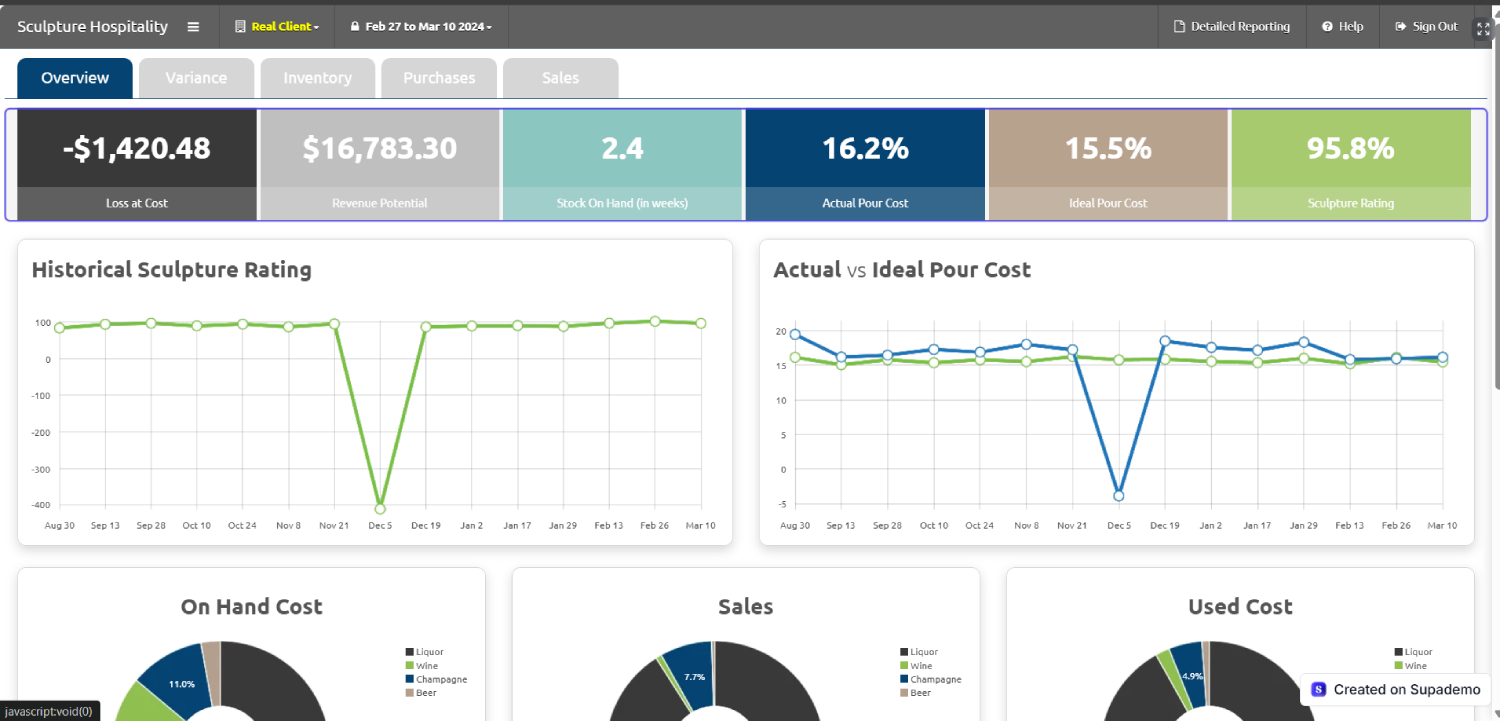Click the lock icon beside date range
The height and width of the screenshot is (721, 1500).
[354, 27]
